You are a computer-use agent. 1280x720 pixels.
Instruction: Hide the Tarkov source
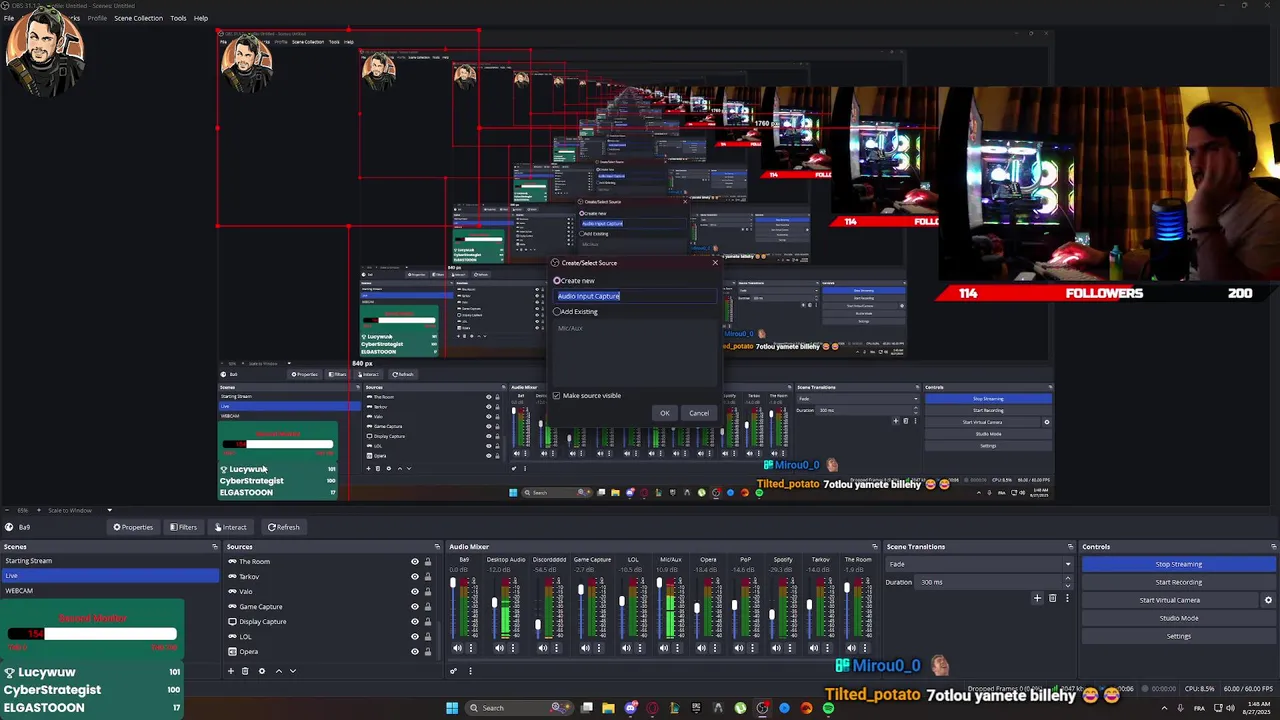[415, 576]
